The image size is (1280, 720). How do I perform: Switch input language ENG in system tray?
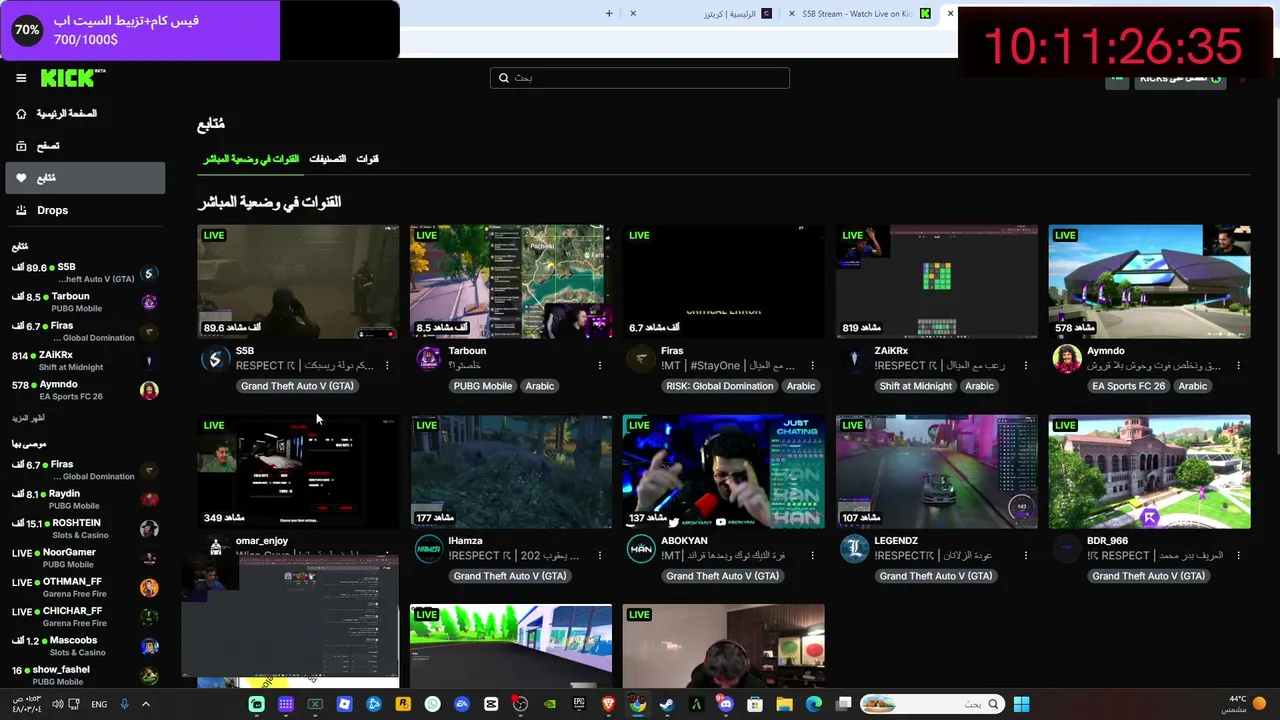[x=99, y=704]
